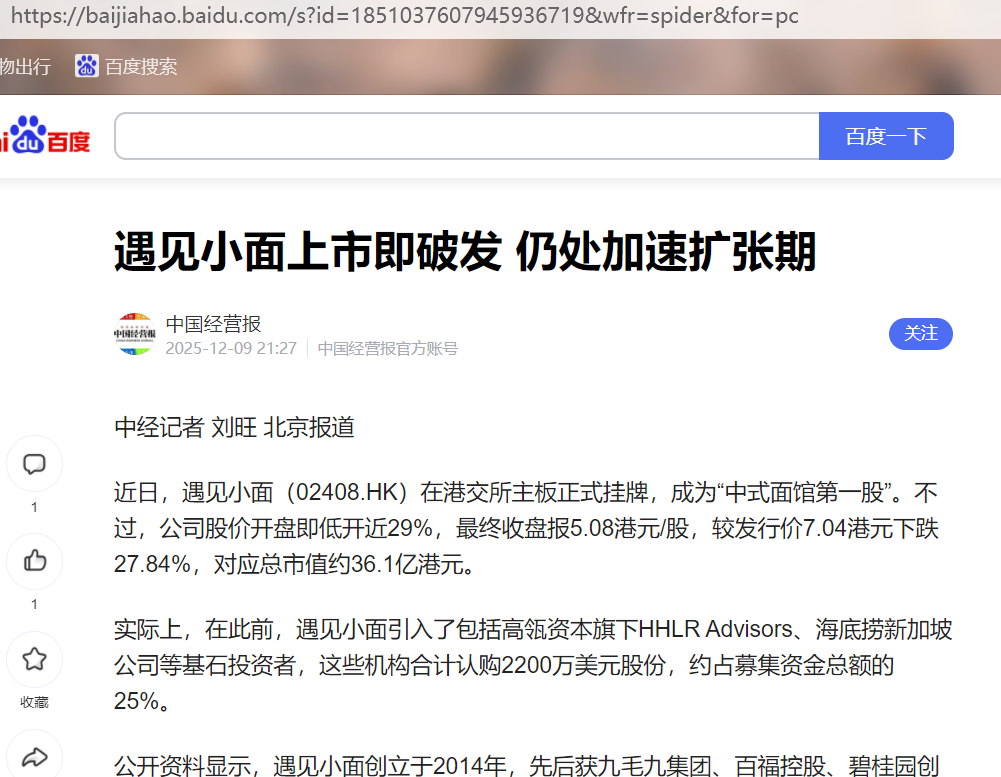
Task: Click the publish date 2025-12-09 21:27
Action: (x=231, y=349)
